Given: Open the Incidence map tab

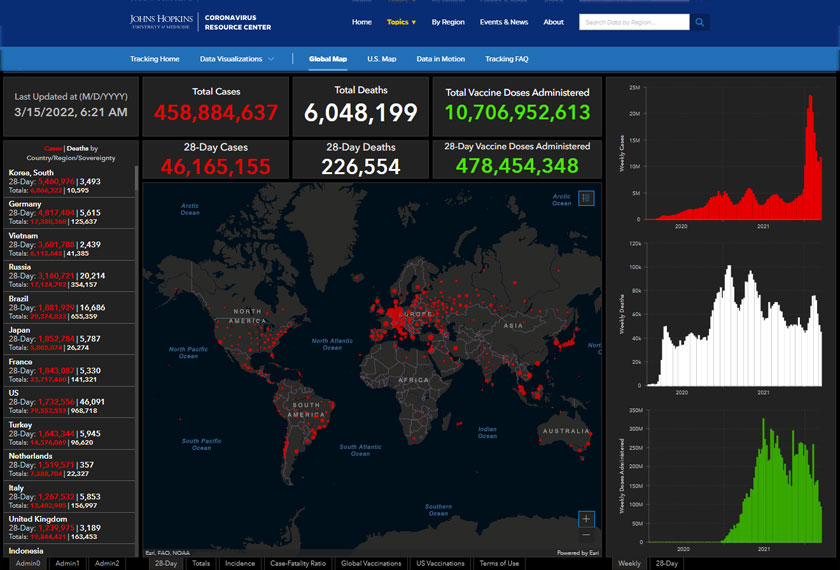Looking at the screenshot, I should click(x=239, y=563).
